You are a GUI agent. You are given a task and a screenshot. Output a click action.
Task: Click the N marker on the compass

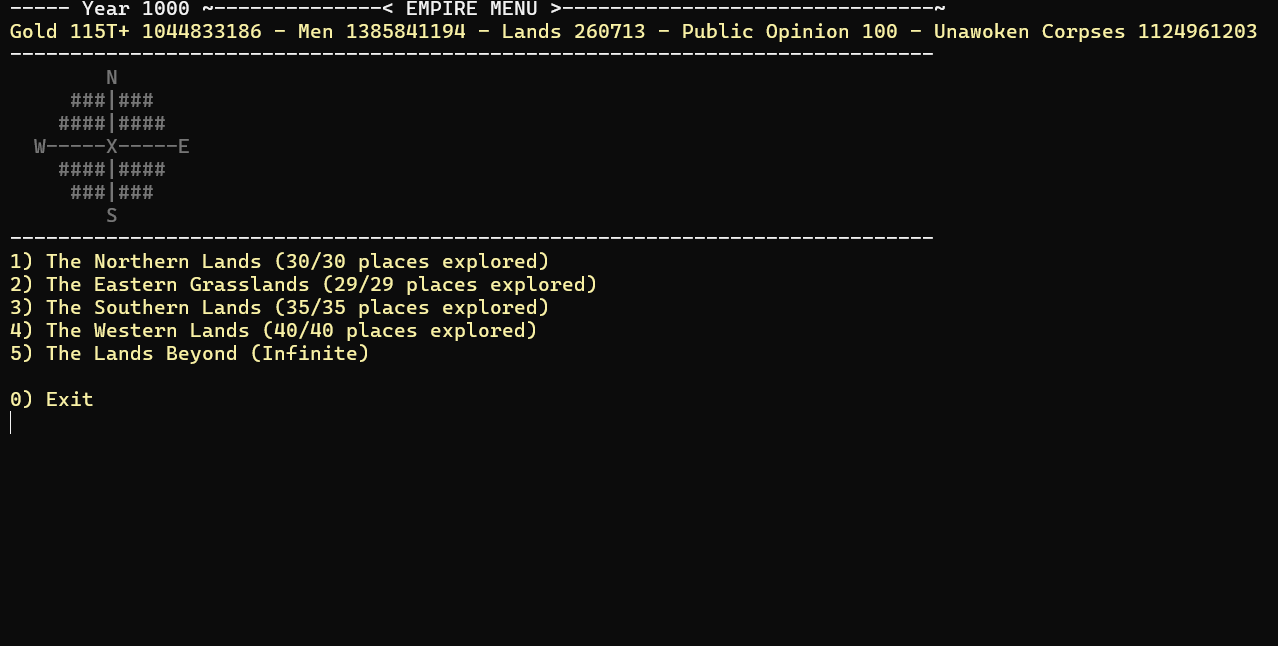coord(112,78)
